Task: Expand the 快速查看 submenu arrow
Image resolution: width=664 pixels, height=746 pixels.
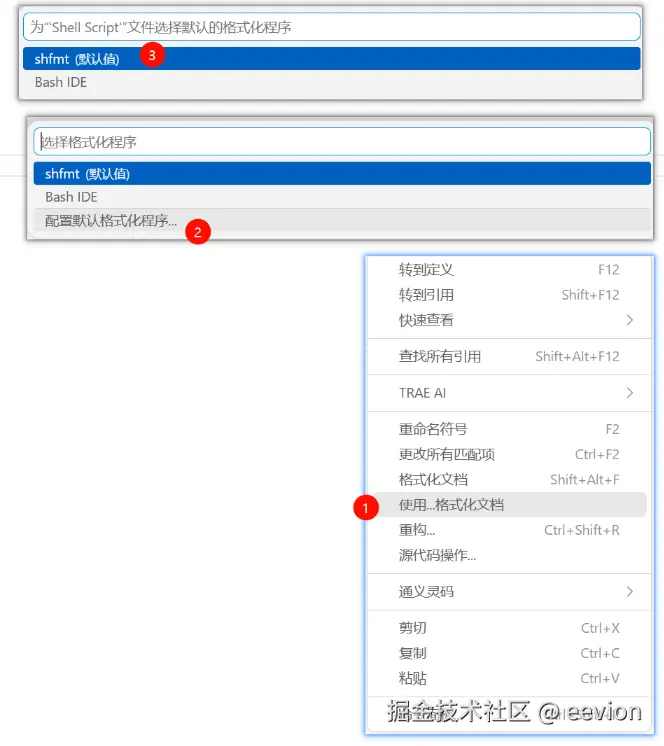Action: pos(630,320)
